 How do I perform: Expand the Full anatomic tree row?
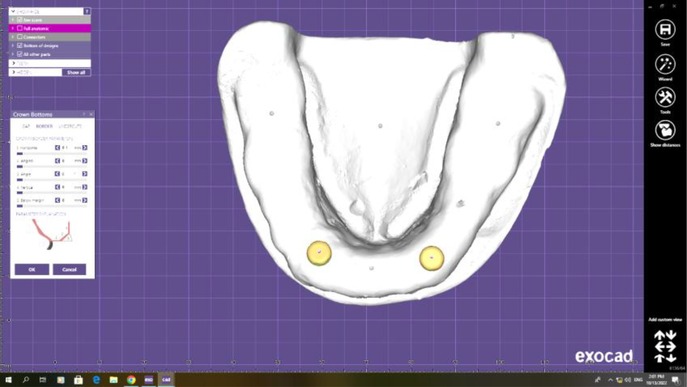click(x=13, y=28)
